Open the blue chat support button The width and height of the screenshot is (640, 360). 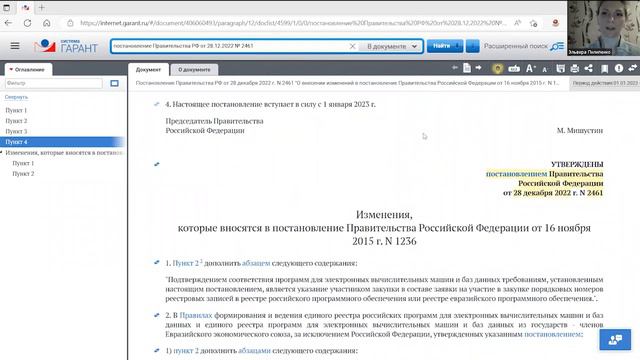pos(615,340)
